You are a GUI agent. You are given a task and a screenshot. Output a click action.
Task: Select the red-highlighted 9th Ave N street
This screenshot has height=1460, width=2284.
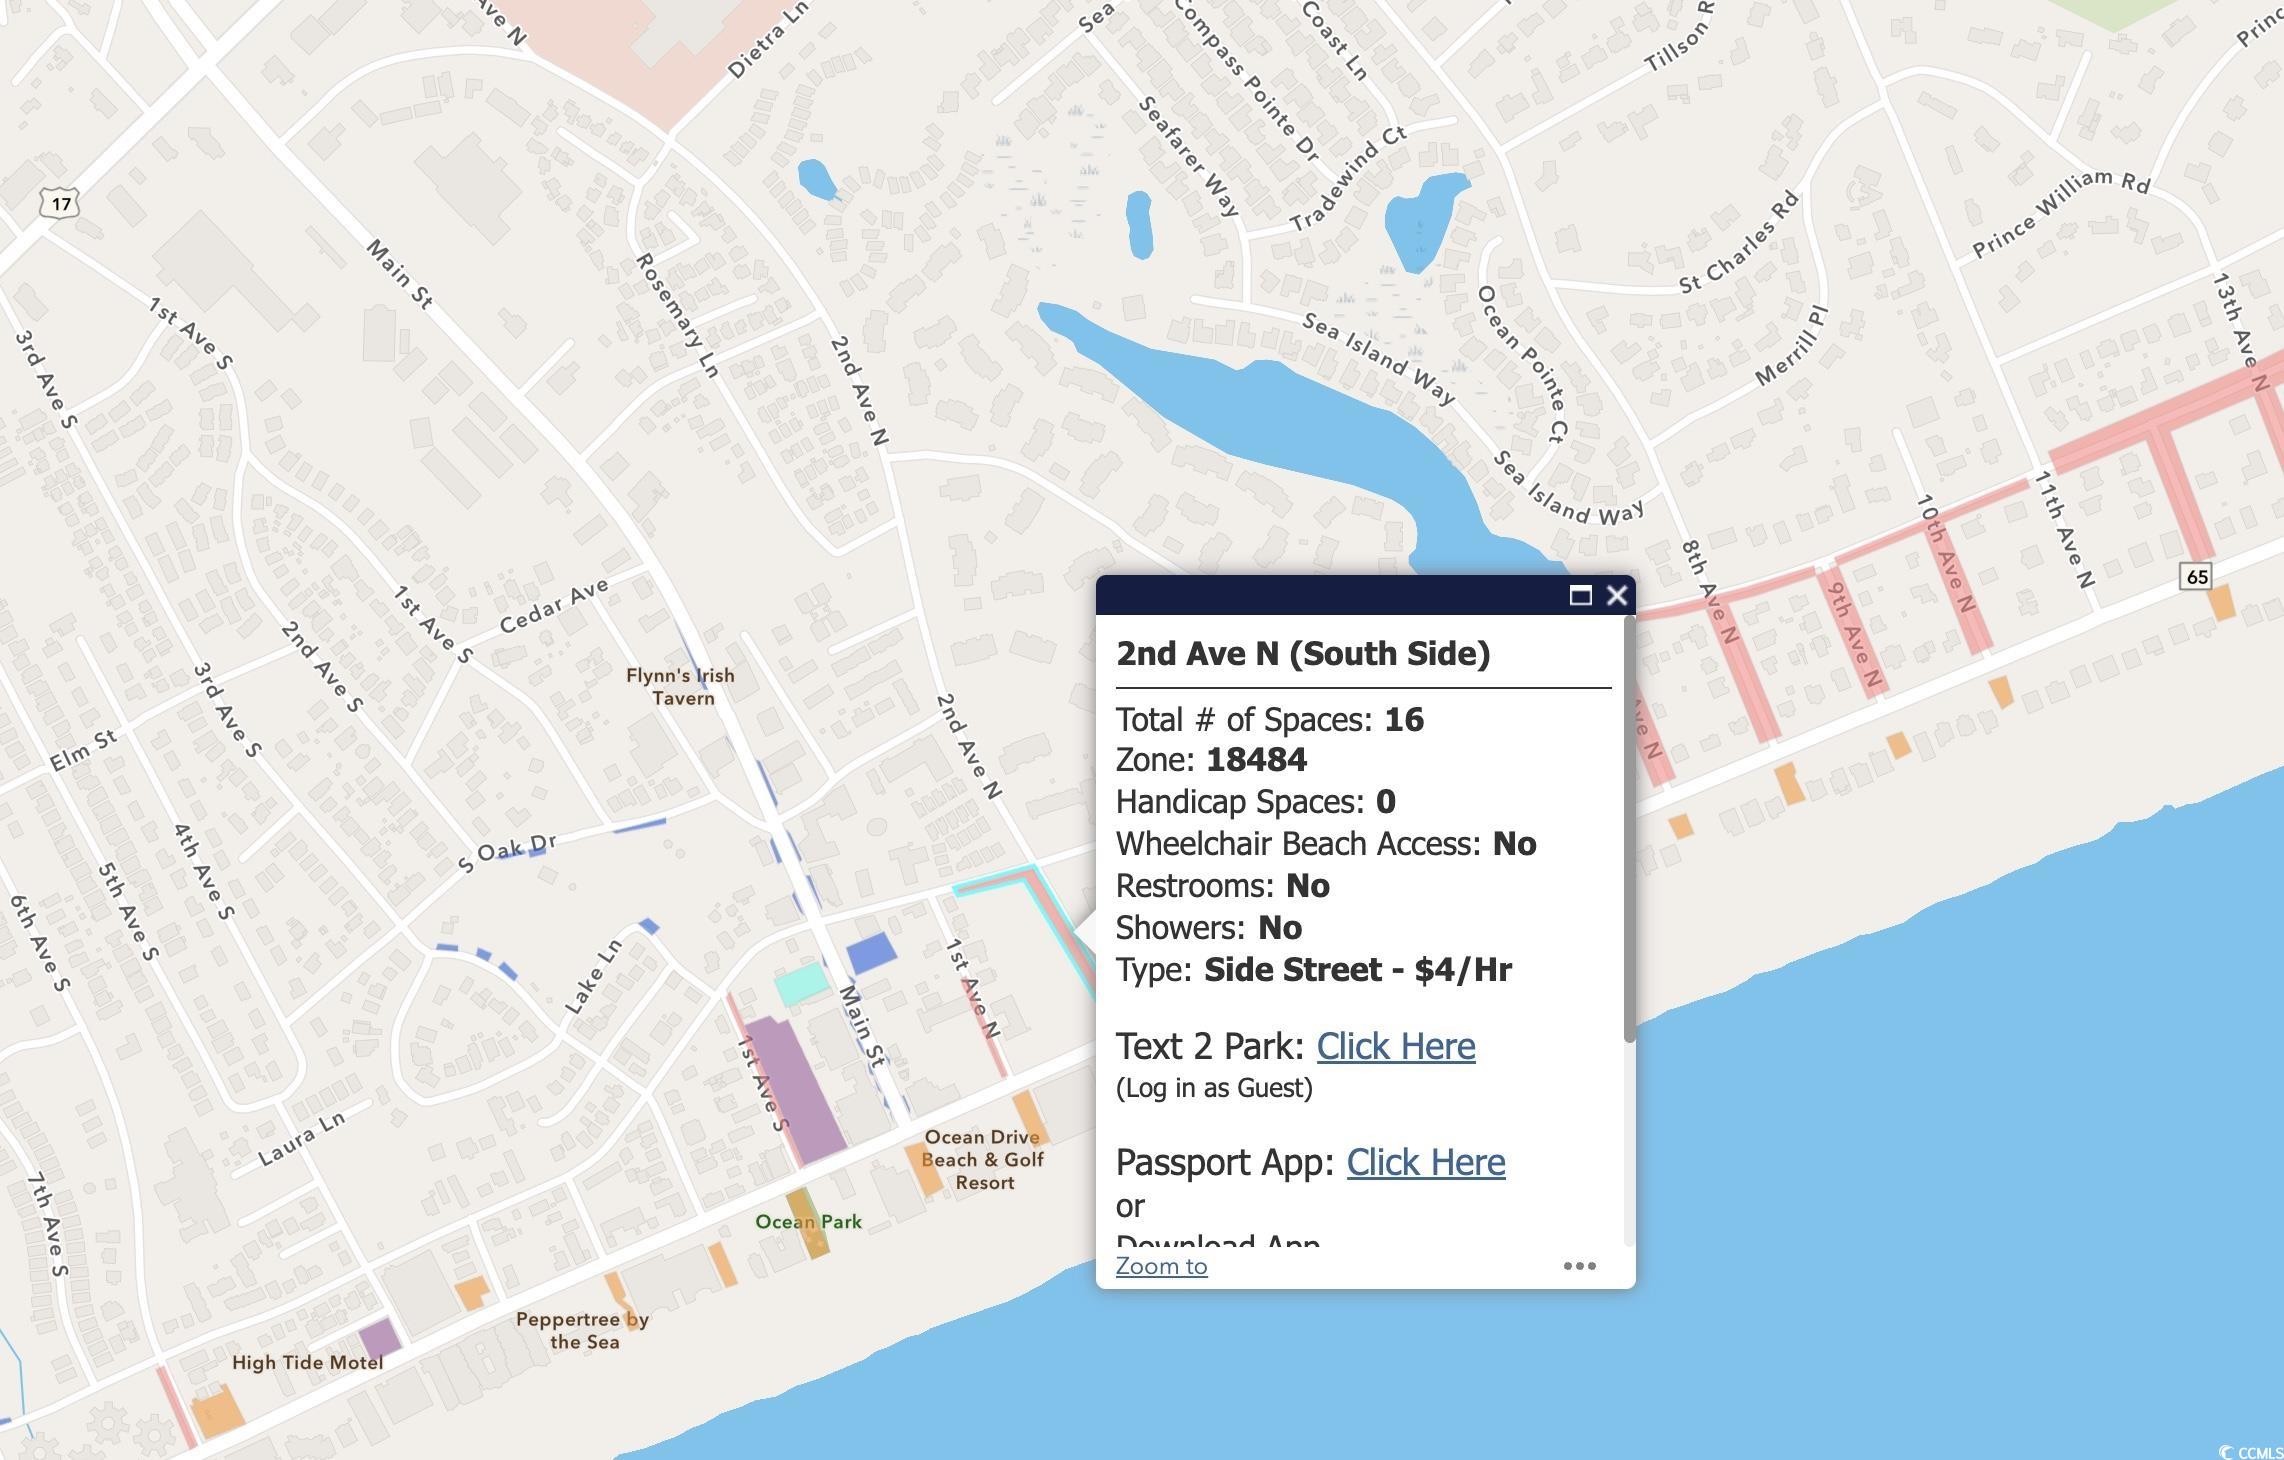(1851, 632)
